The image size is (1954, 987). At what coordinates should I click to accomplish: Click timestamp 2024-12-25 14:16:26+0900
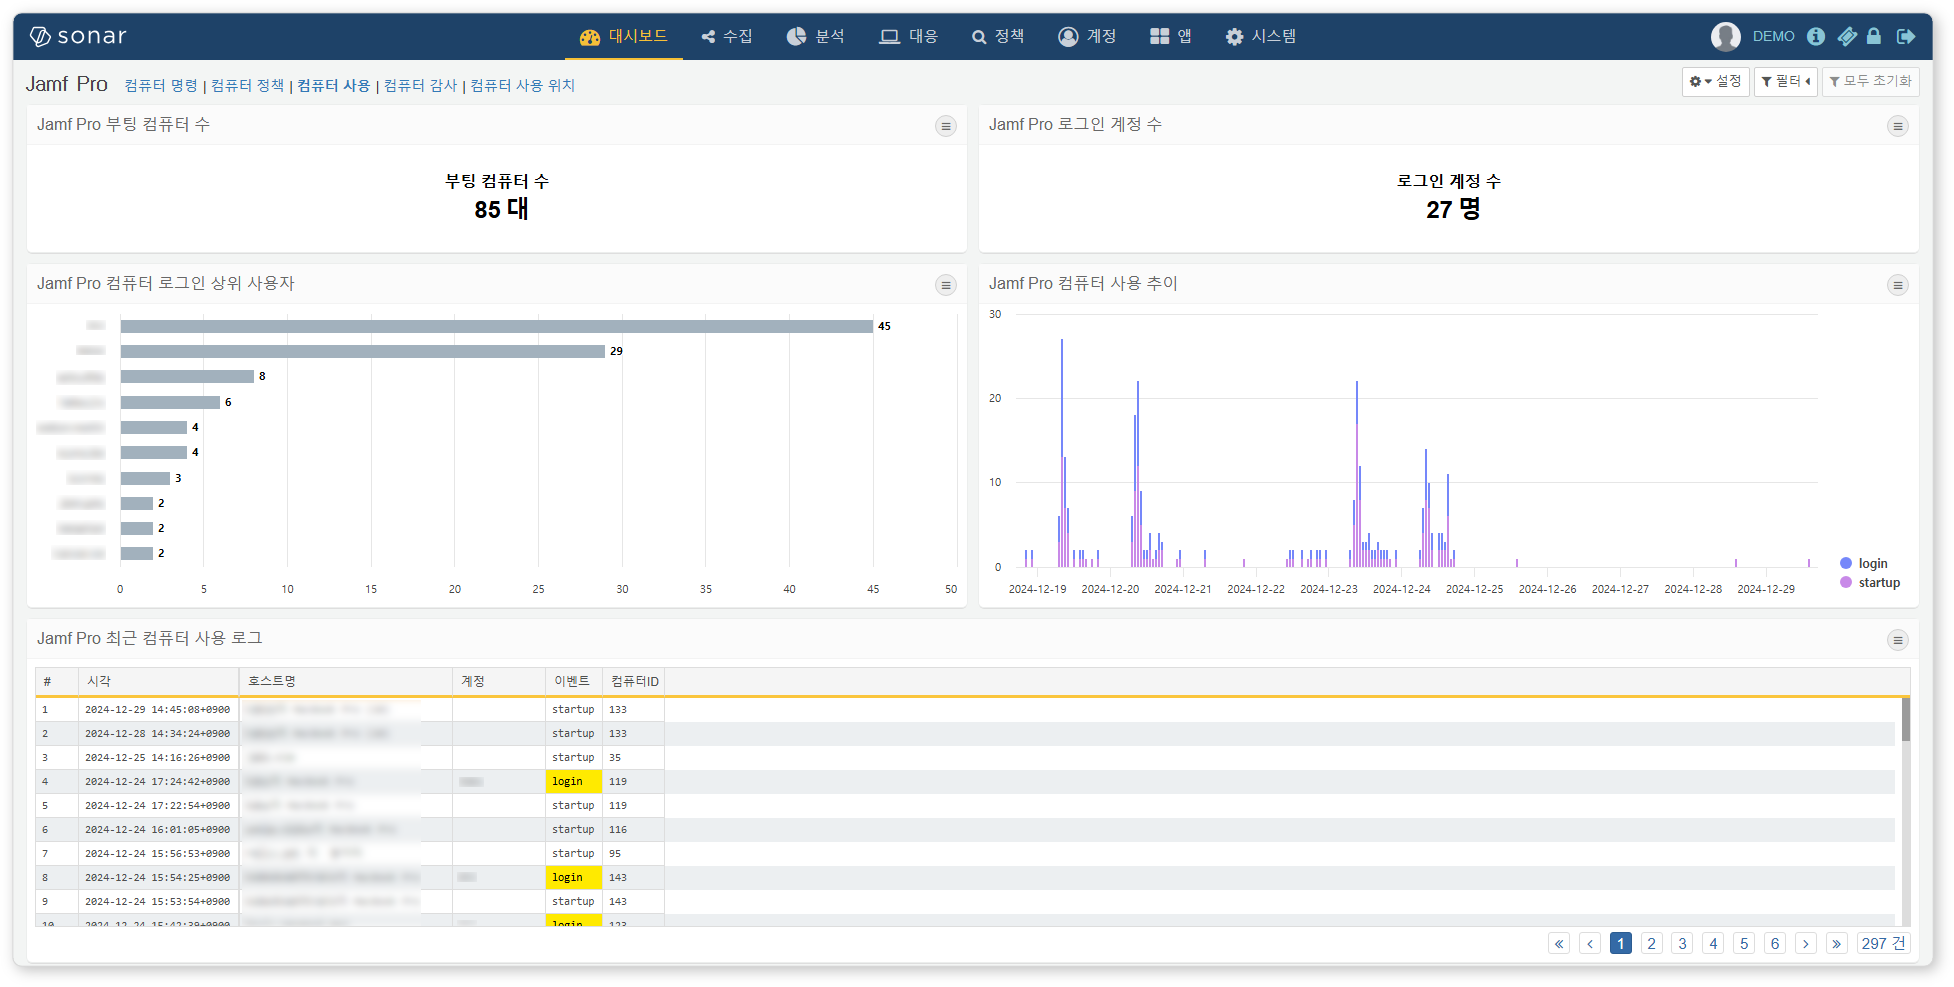(x=158, y=758)
